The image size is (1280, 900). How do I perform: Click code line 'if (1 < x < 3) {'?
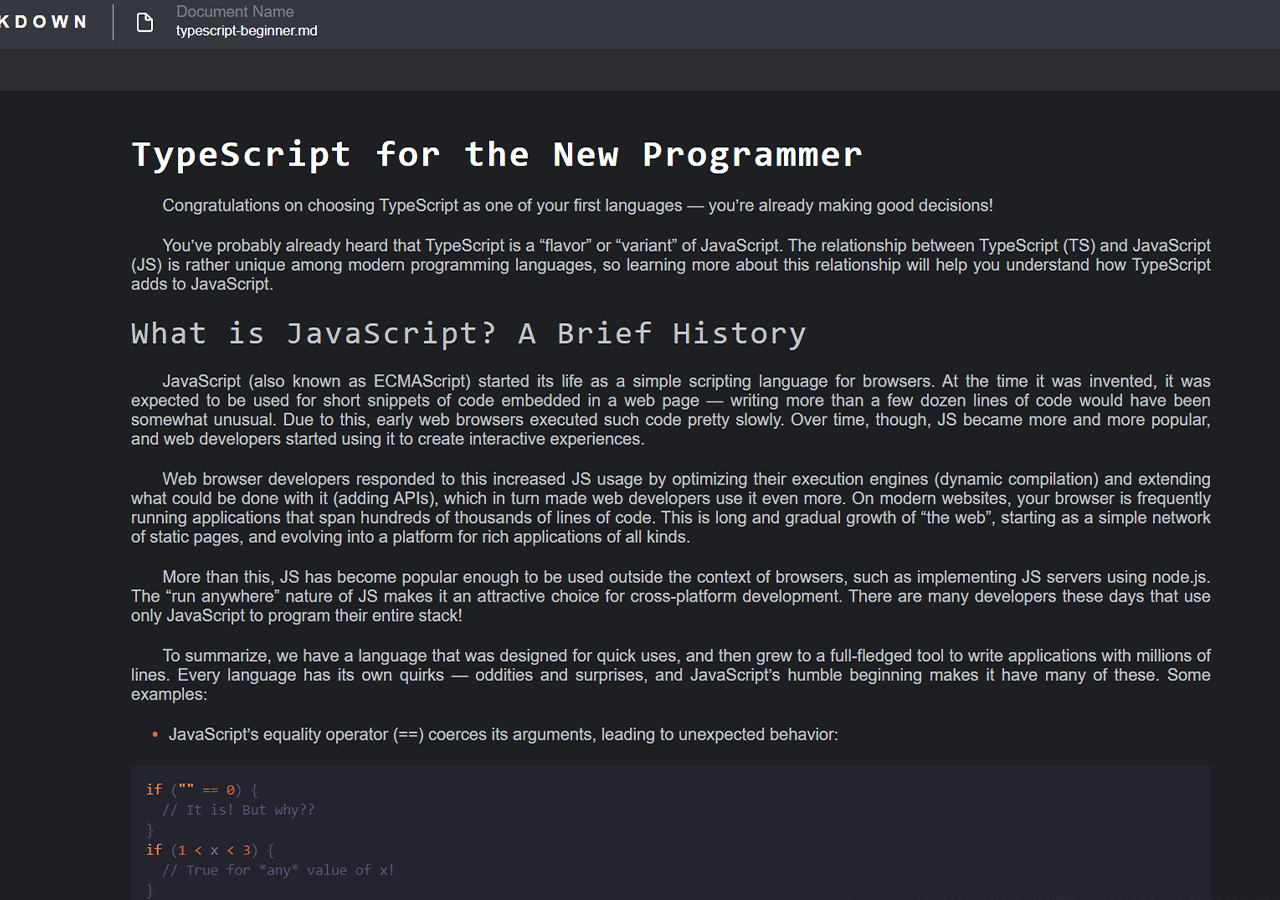coord(210,850)
